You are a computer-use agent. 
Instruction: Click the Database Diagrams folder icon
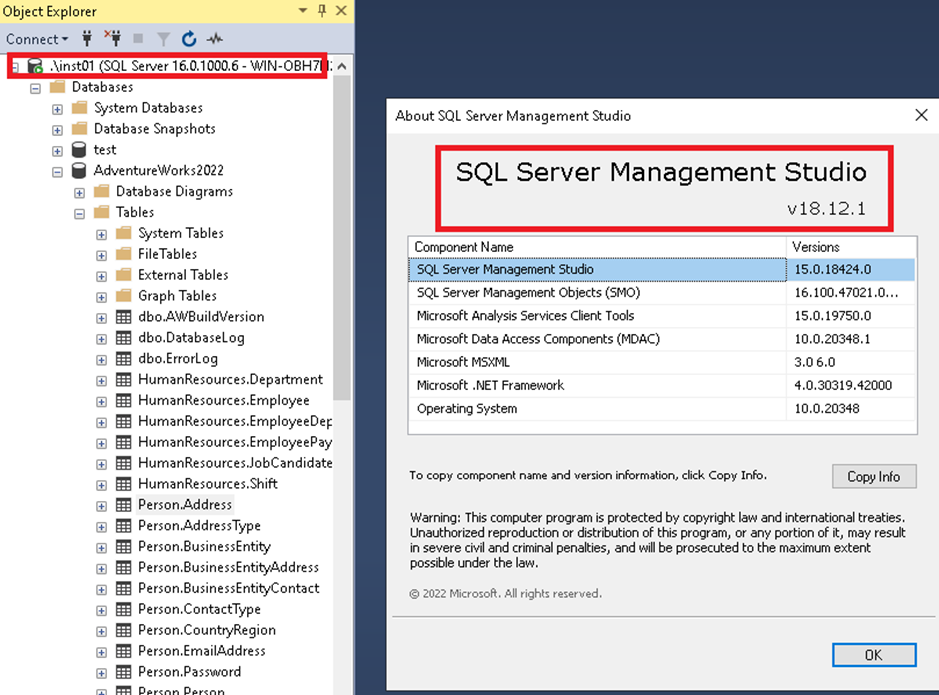102,192
